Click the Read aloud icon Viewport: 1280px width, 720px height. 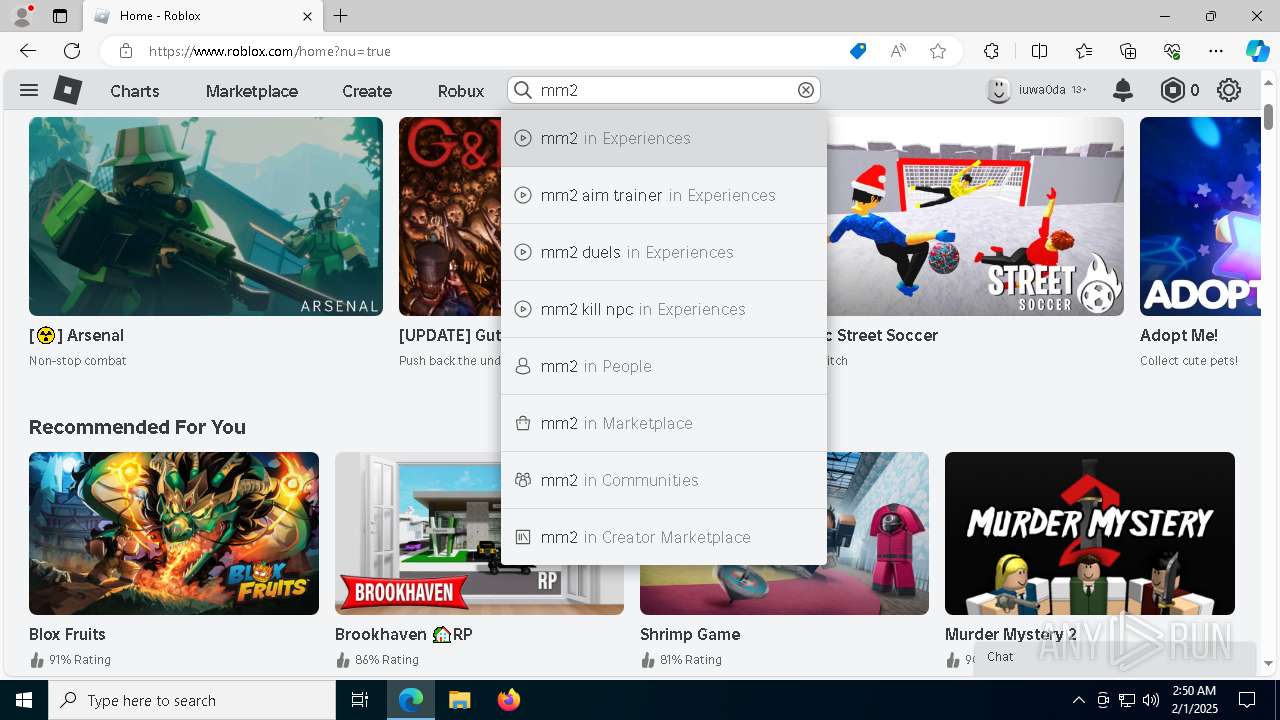click(x=898, y=51)
